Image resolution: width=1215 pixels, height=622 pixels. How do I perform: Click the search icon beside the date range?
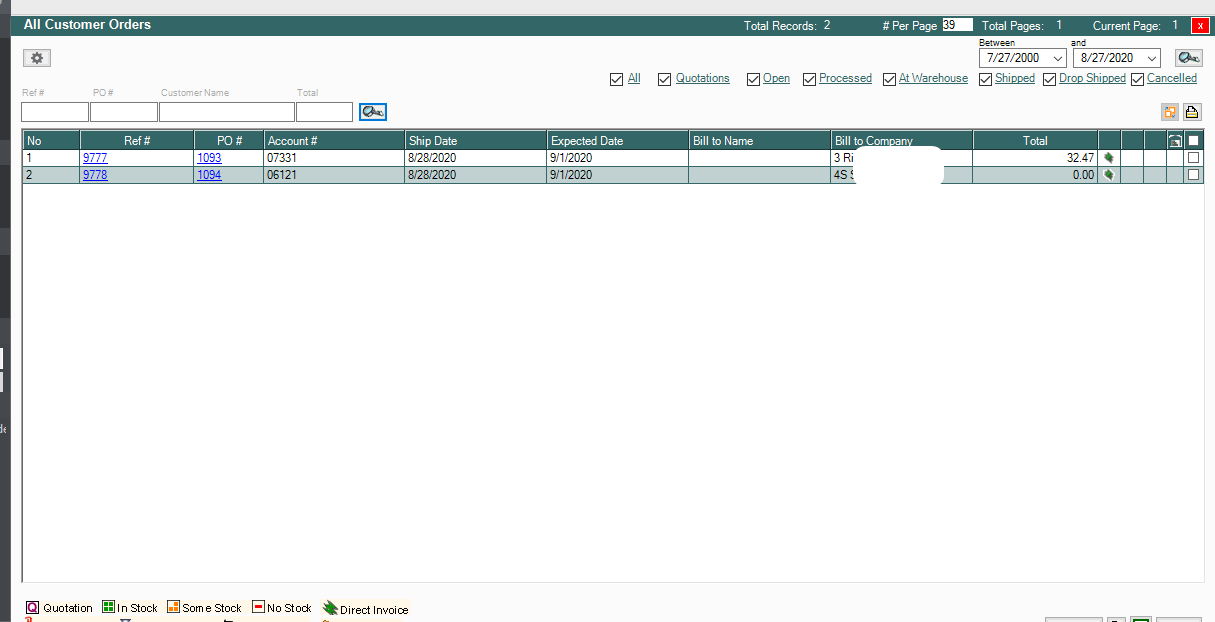(1189, 58)
